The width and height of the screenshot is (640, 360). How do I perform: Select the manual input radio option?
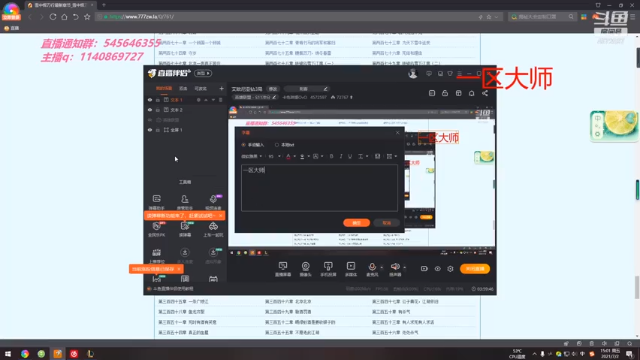coord(244,145)
